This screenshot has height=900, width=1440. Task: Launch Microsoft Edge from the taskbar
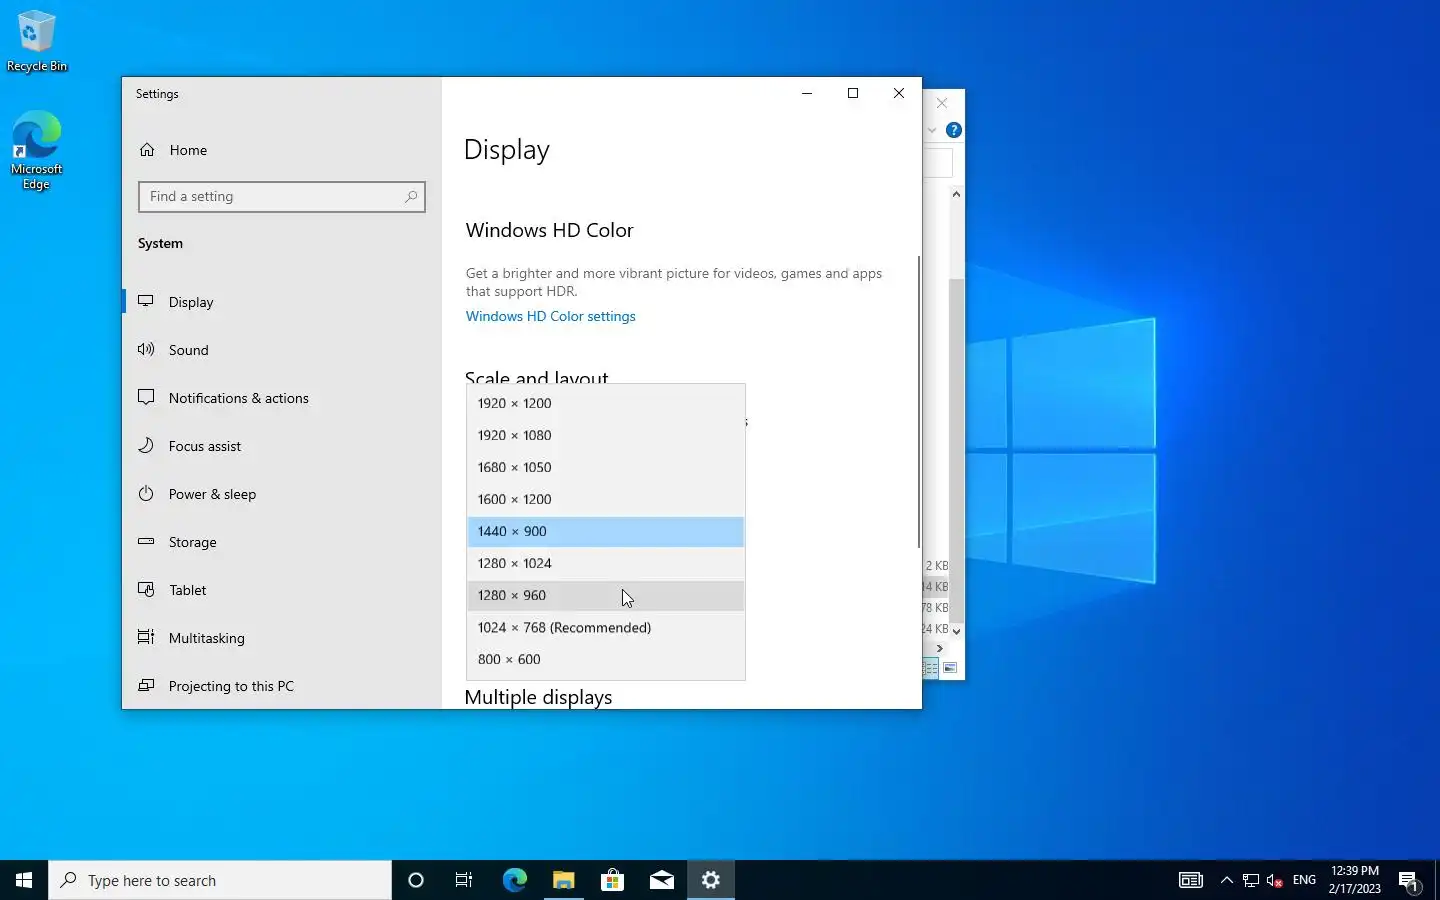point(514,880)
